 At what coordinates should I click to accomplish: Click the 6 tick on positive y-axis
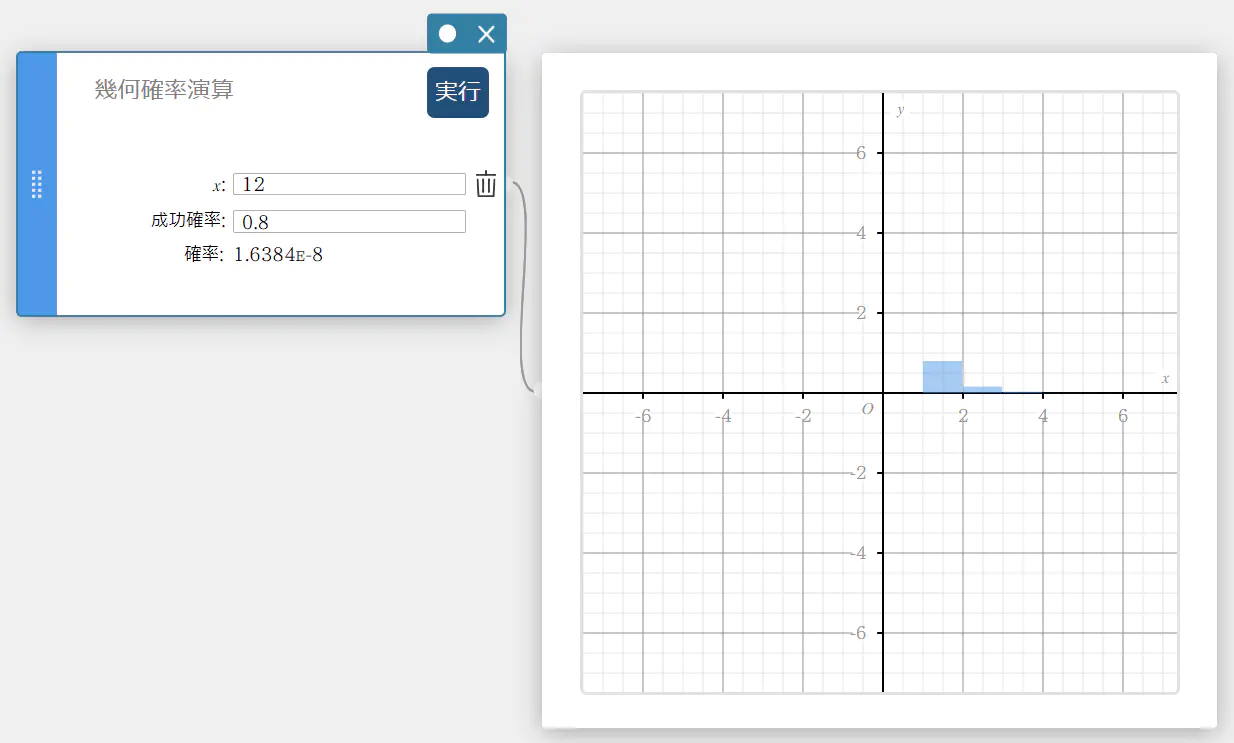coord(858,153)
